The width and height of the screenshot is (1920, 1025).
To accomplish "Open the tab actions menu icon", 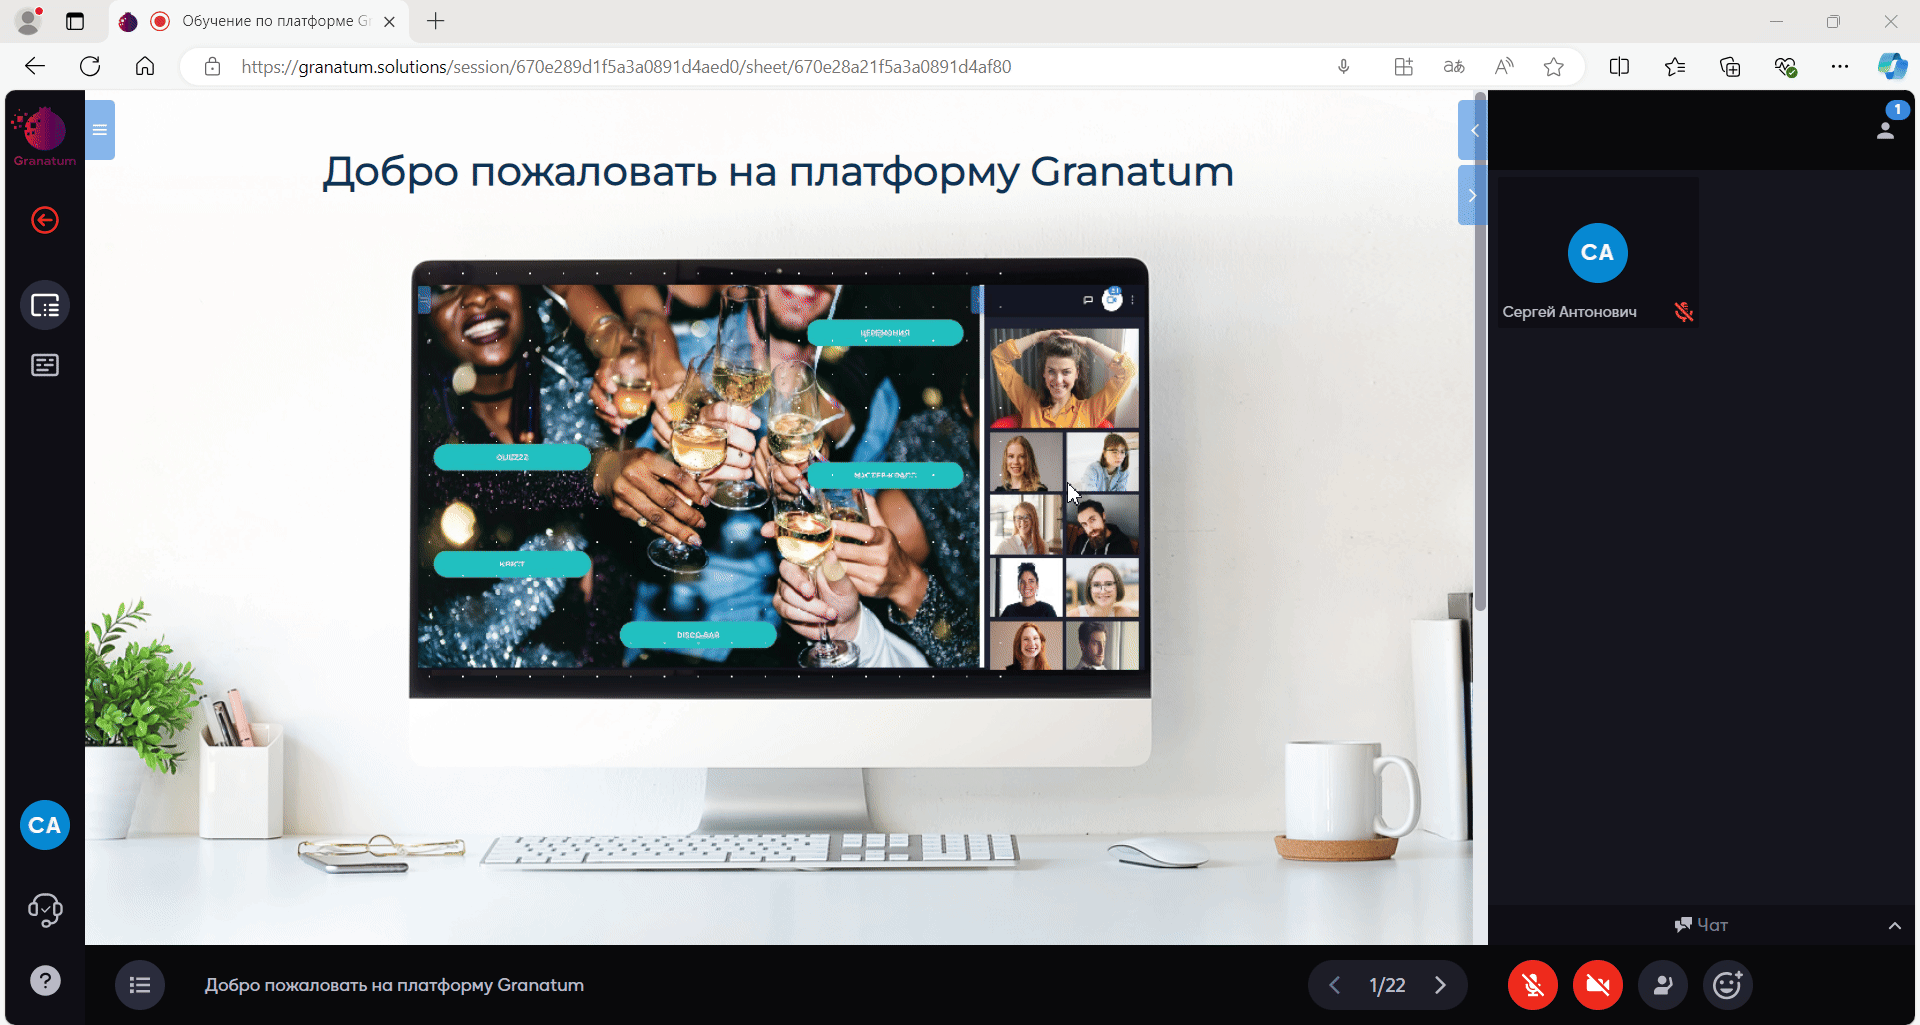I will tap(75, 21).
